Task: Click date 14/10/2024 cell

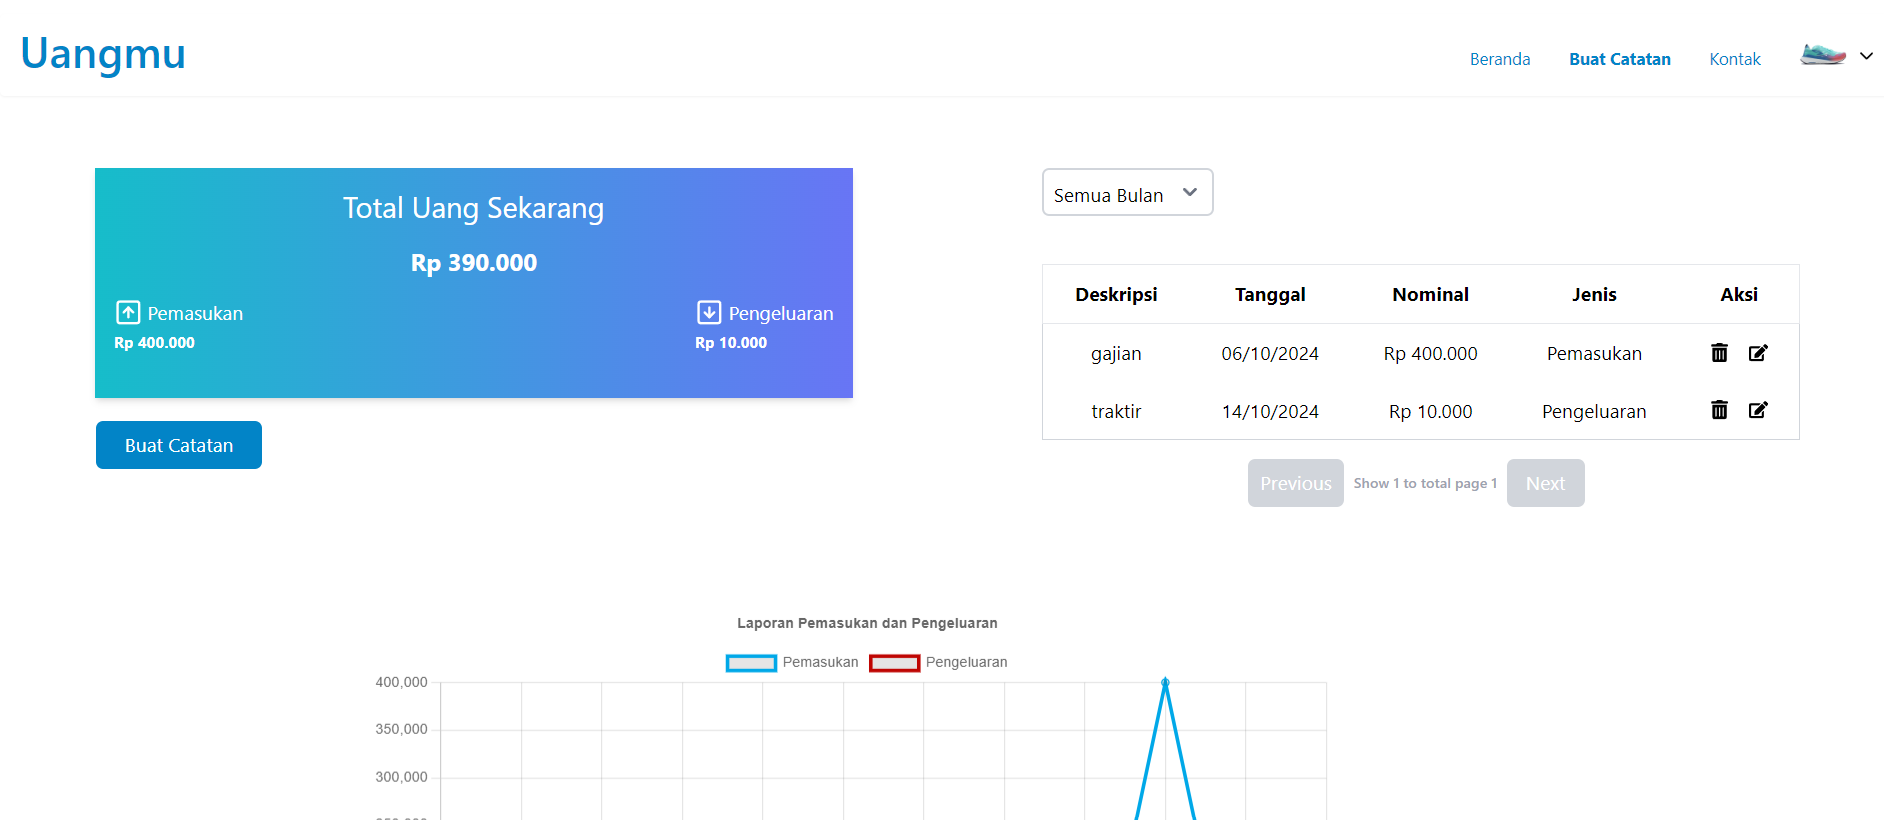Action: 1270,411
